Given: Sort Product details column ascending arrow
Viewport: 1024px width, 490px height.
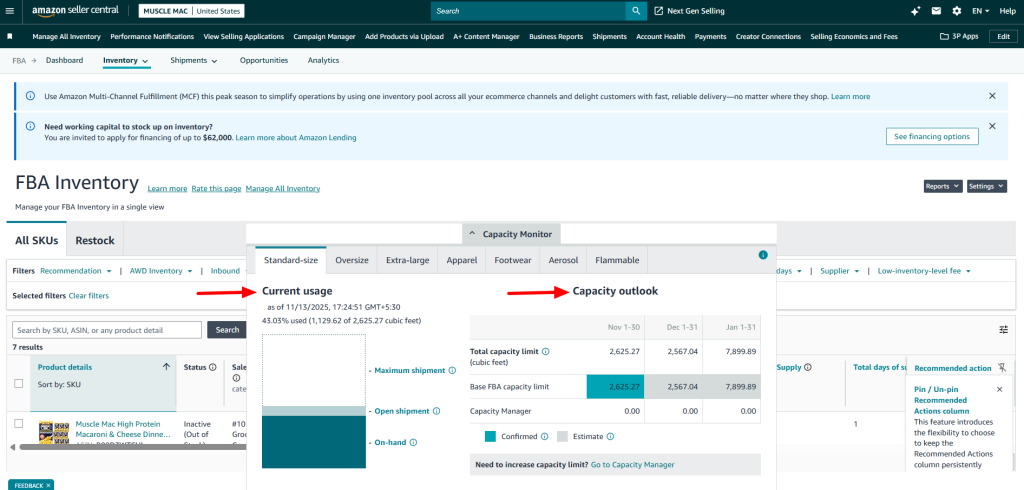Looking at the screenshot, I should coord(167,367).
